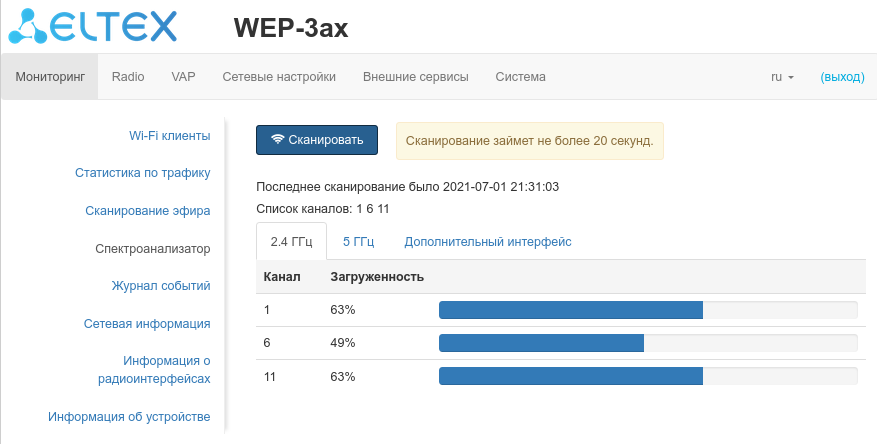The height and width of the screenshot is (444, 877).
Task: Click the channel 6 load progress bar
Action: pyautogui.click(x=647, y=343)
